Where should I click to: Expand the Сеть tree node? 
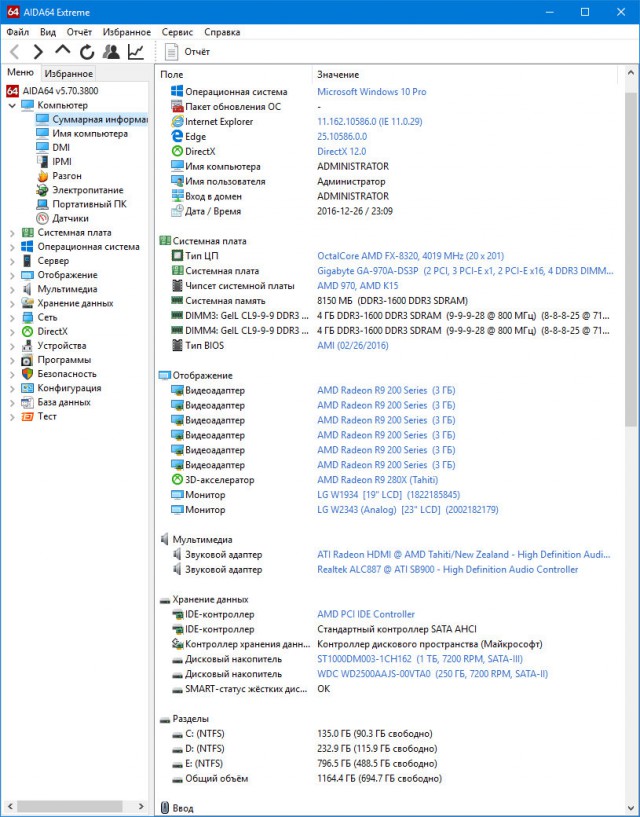click(x=12, y=317)
